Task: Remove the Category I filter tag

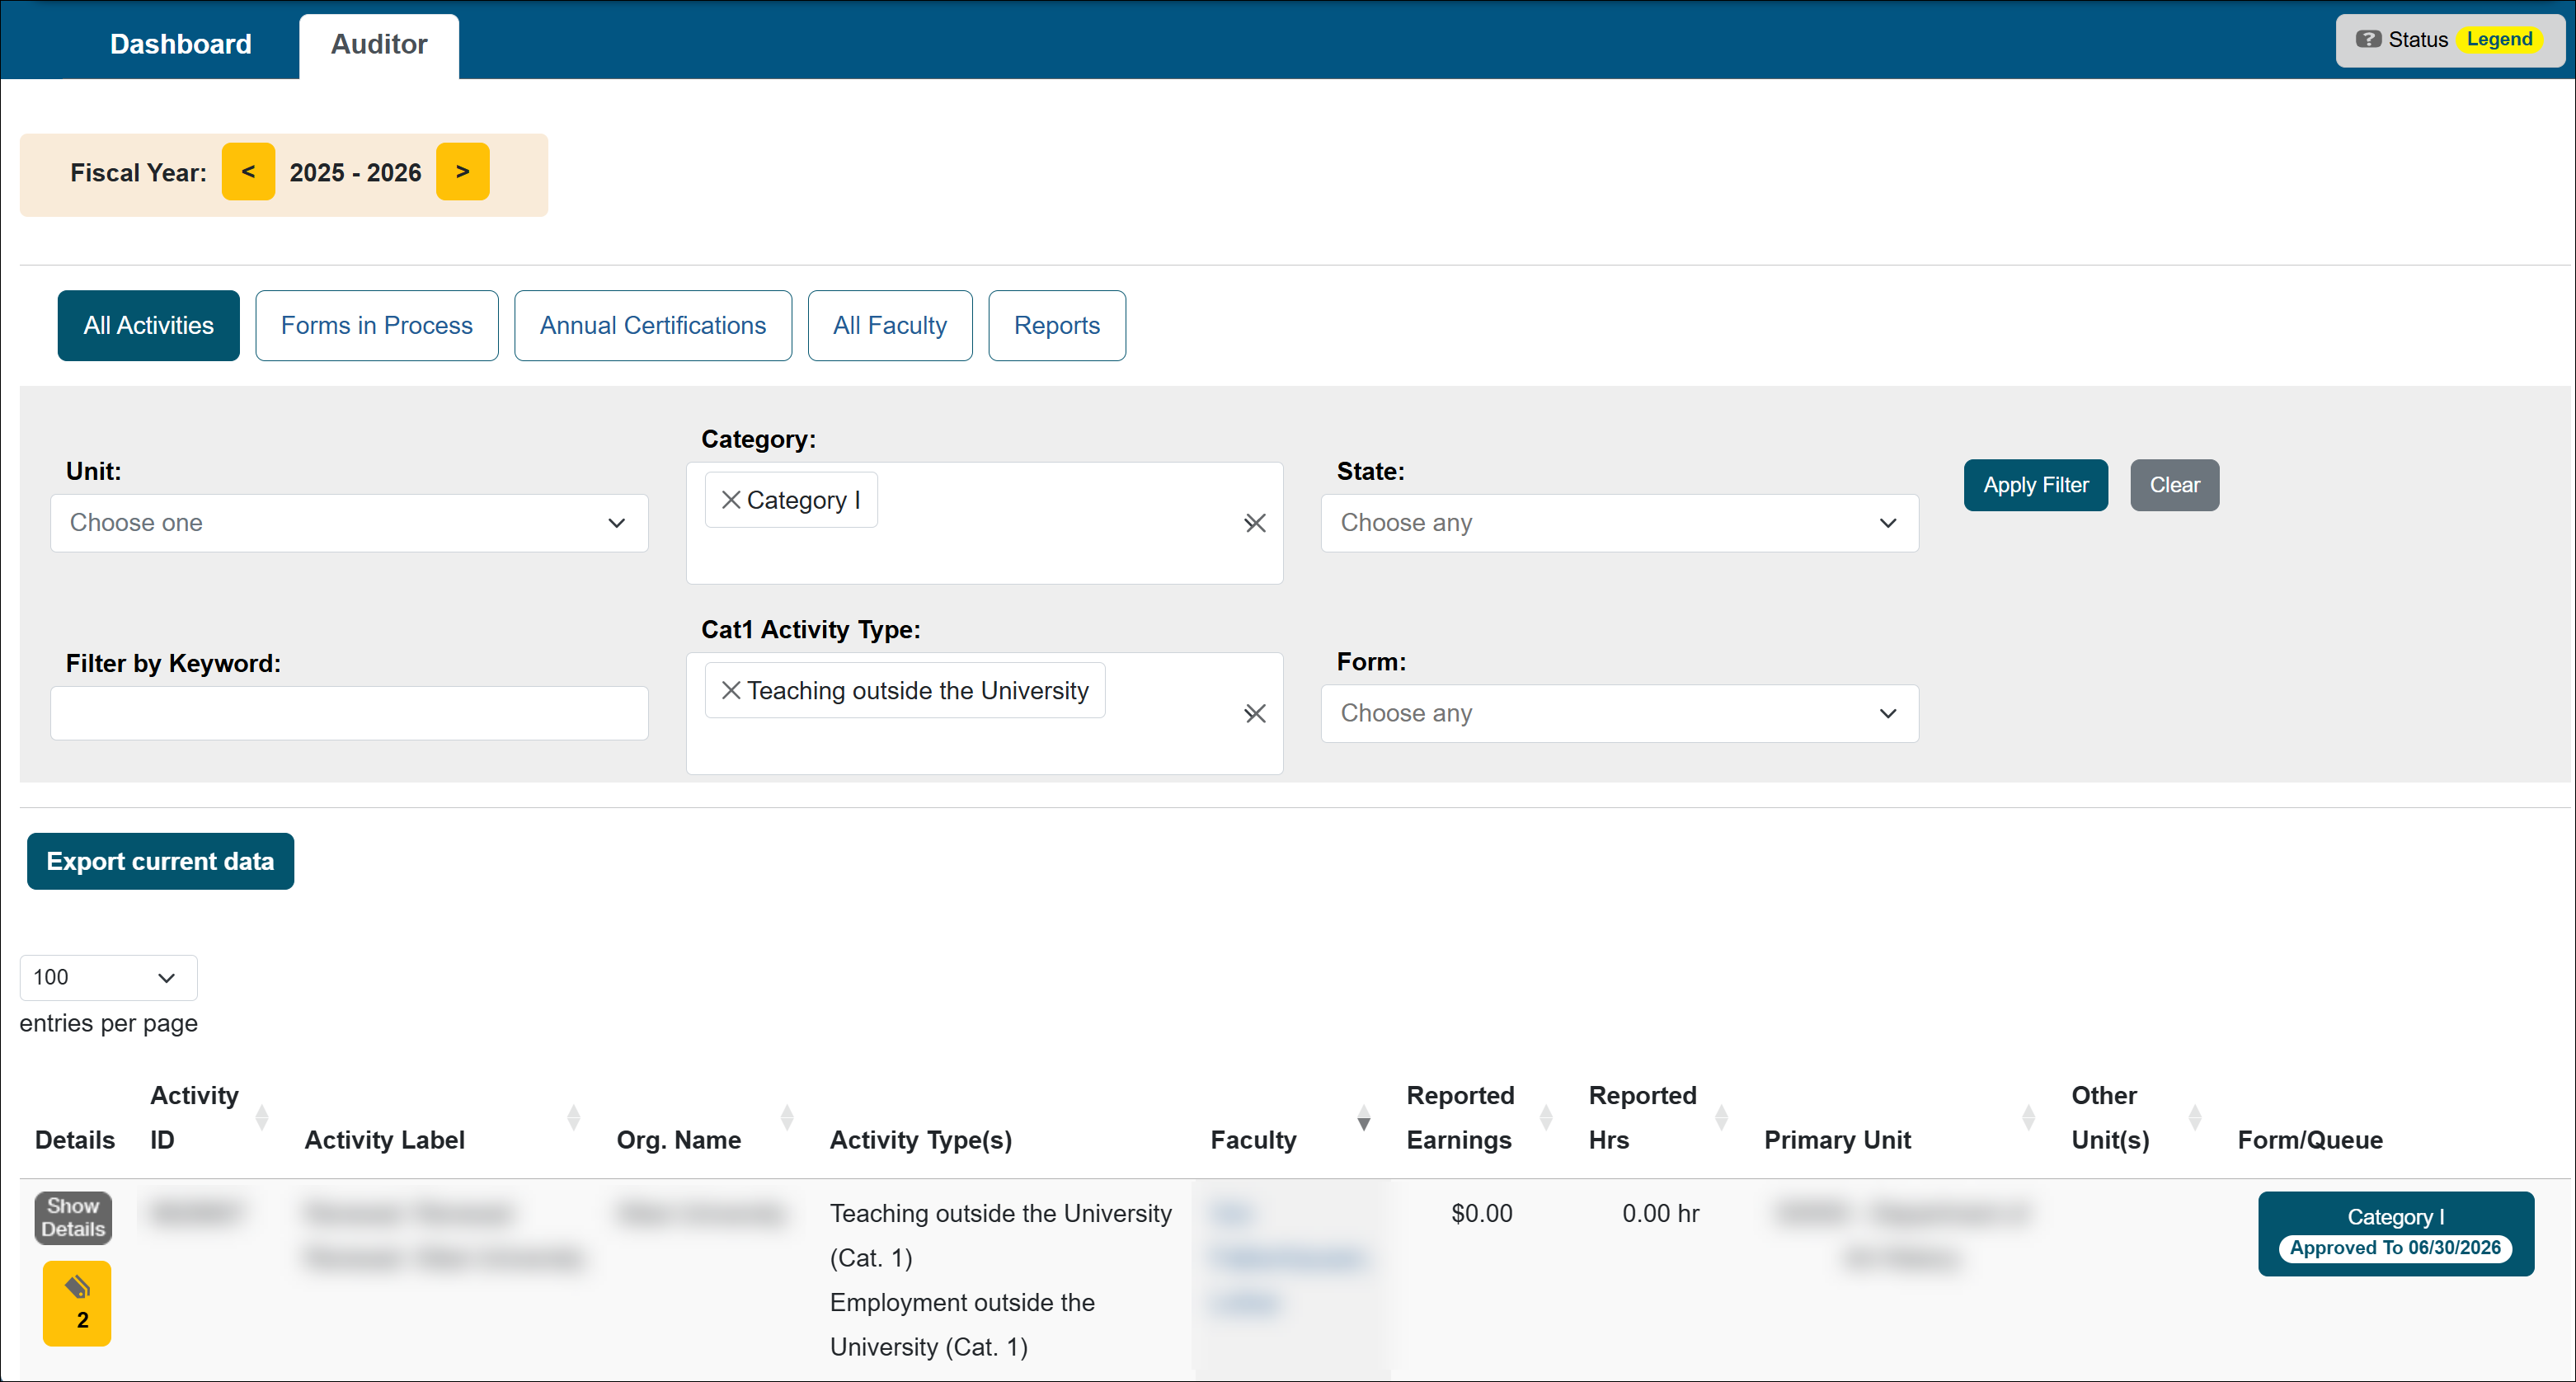Action: (731, 500)
